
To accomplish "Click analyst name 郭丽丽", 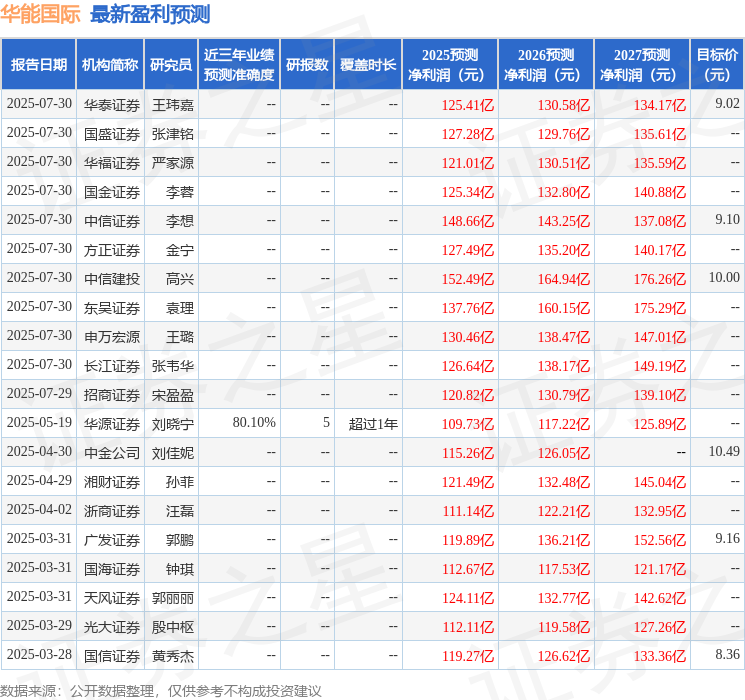I will 173,597.
